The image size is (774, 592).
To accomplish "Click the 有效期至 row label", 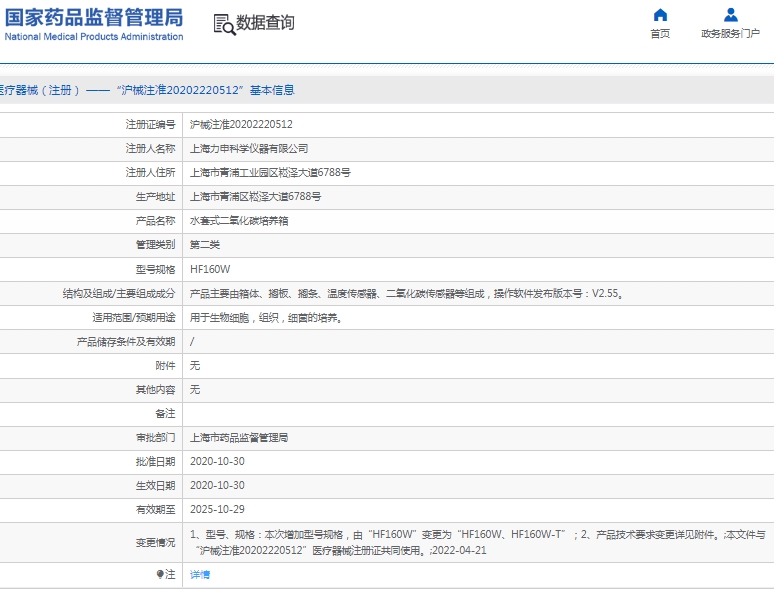I will coord(155,510).
